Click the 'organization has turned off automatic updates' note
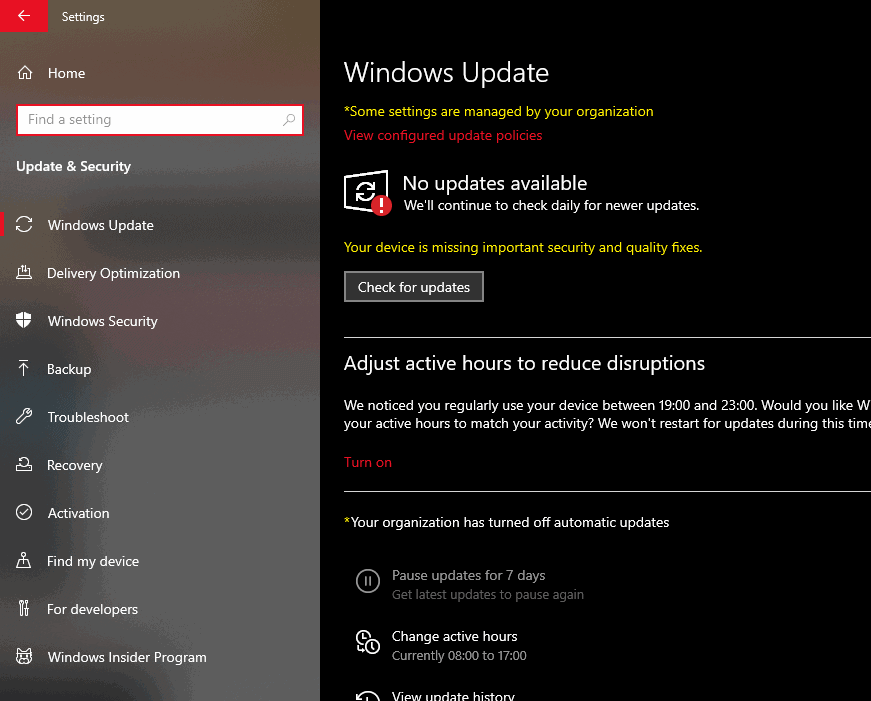 [506, 522]
